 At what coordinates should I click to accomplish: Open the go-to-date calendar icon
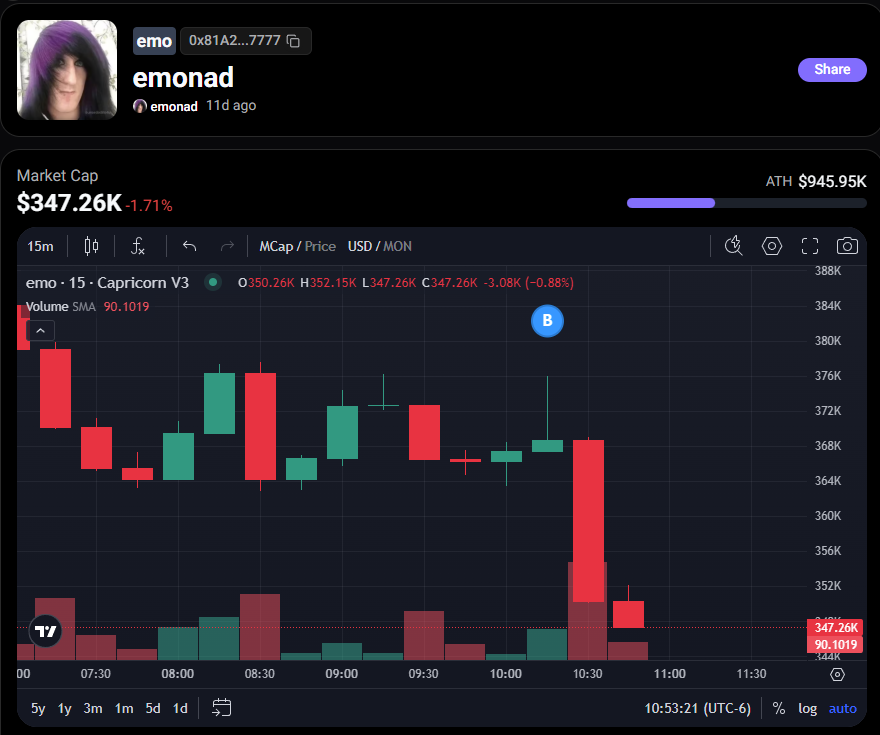[x=222, y=708]
